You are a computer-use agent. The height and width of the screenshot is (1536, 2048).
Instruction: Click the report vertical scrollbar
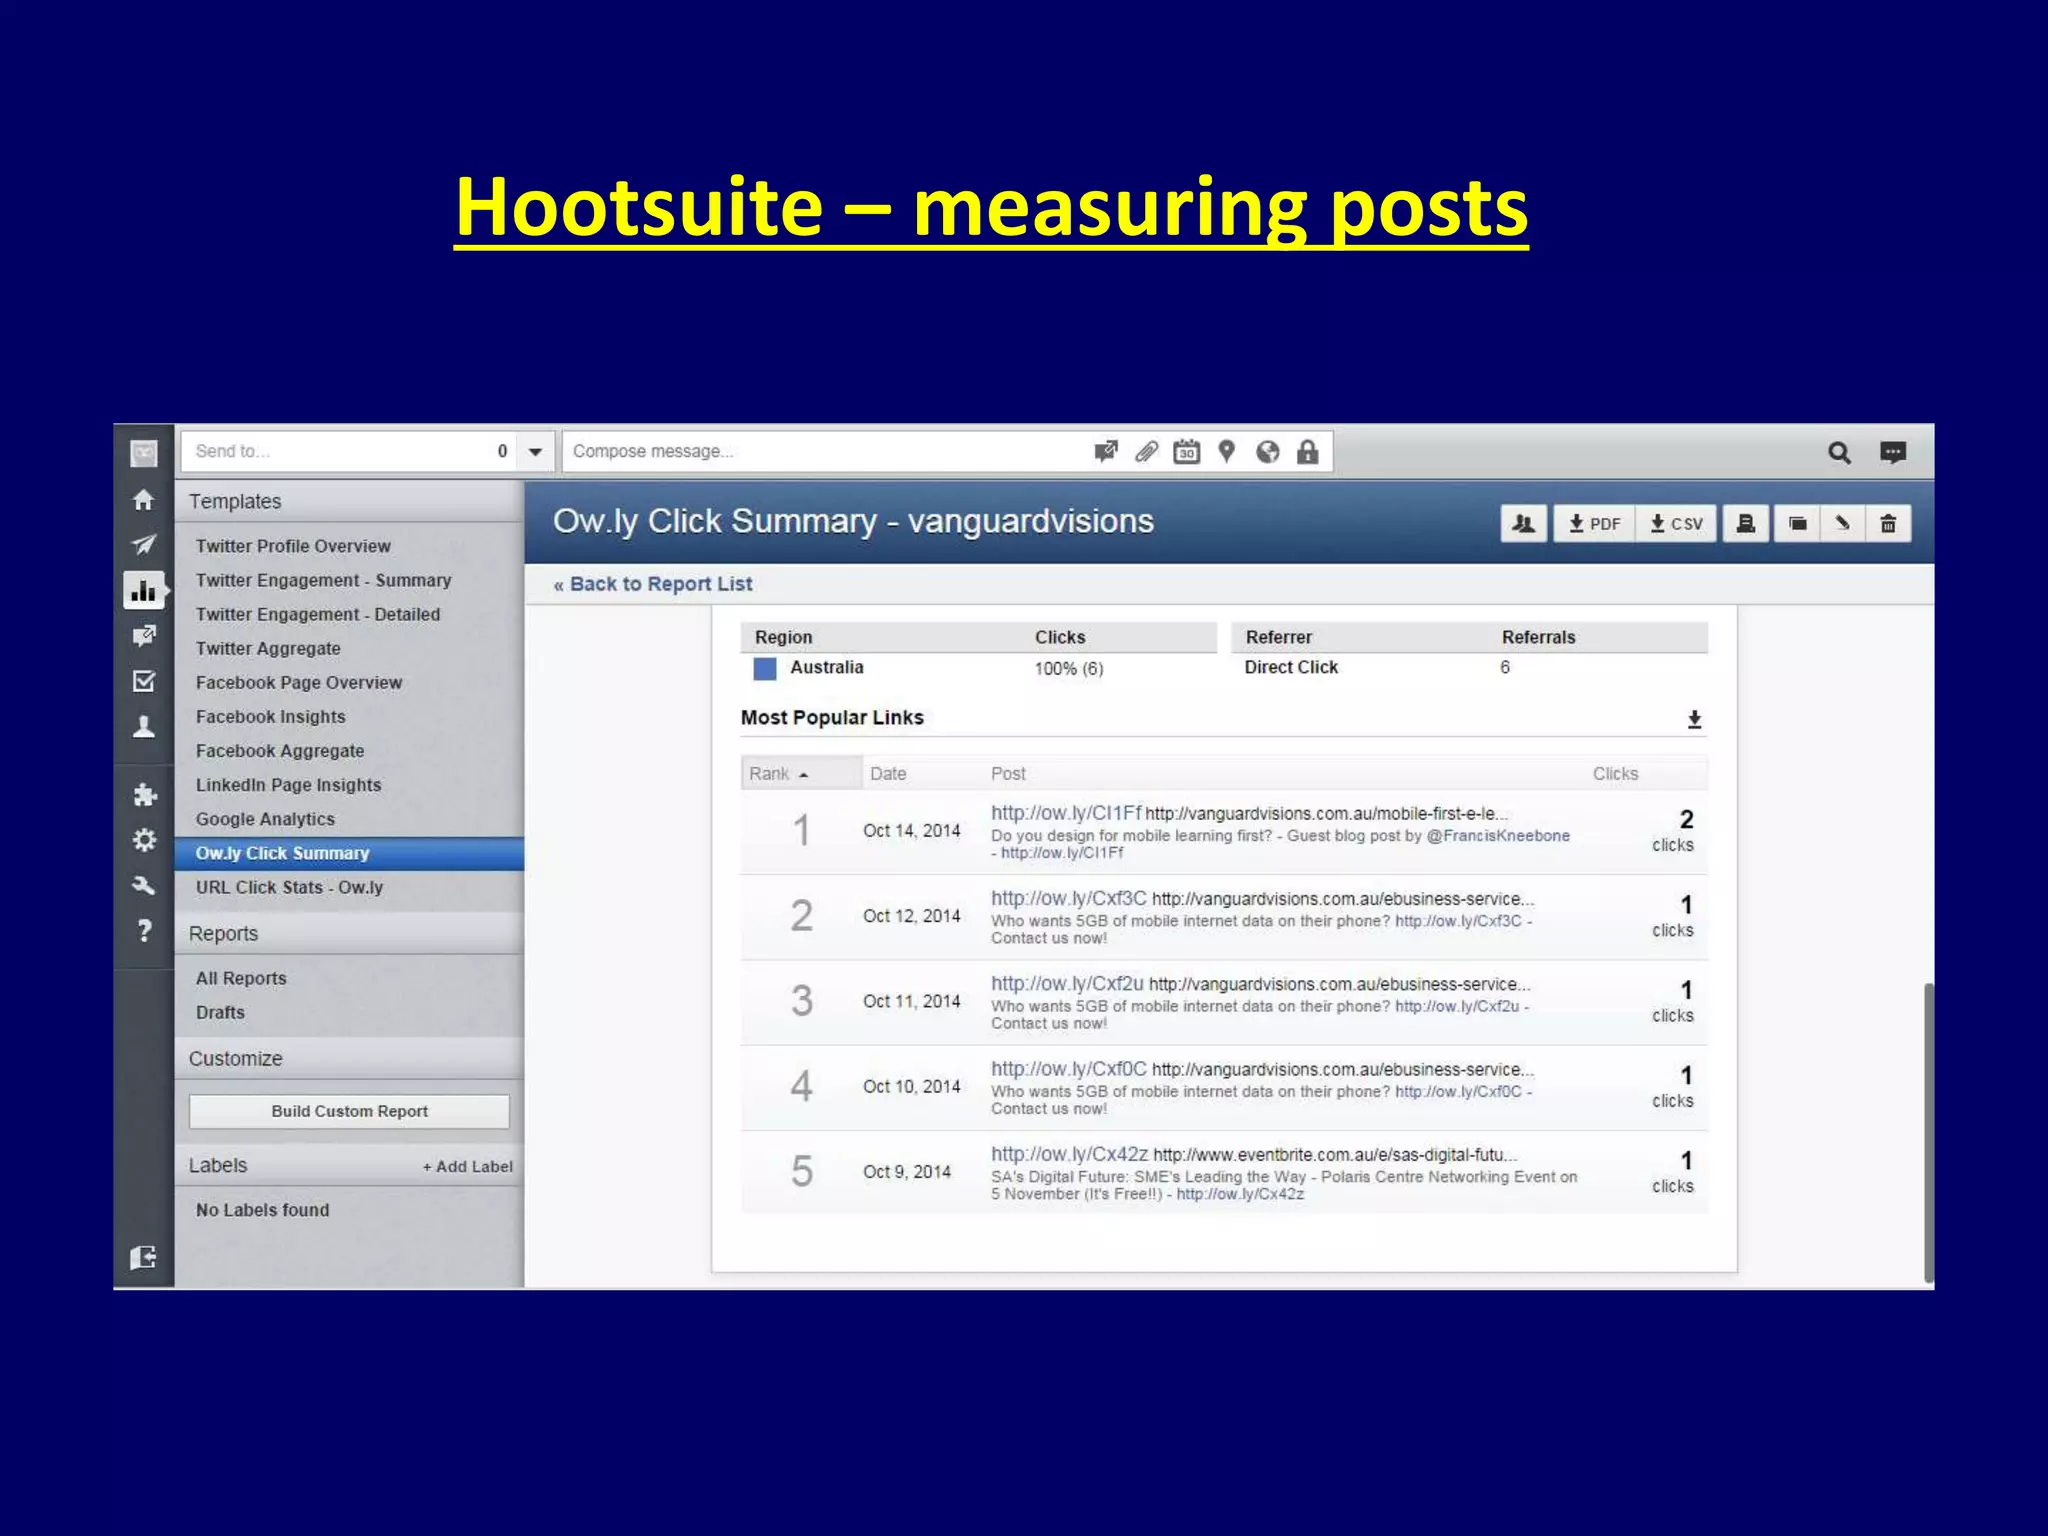(1928, 1133)
